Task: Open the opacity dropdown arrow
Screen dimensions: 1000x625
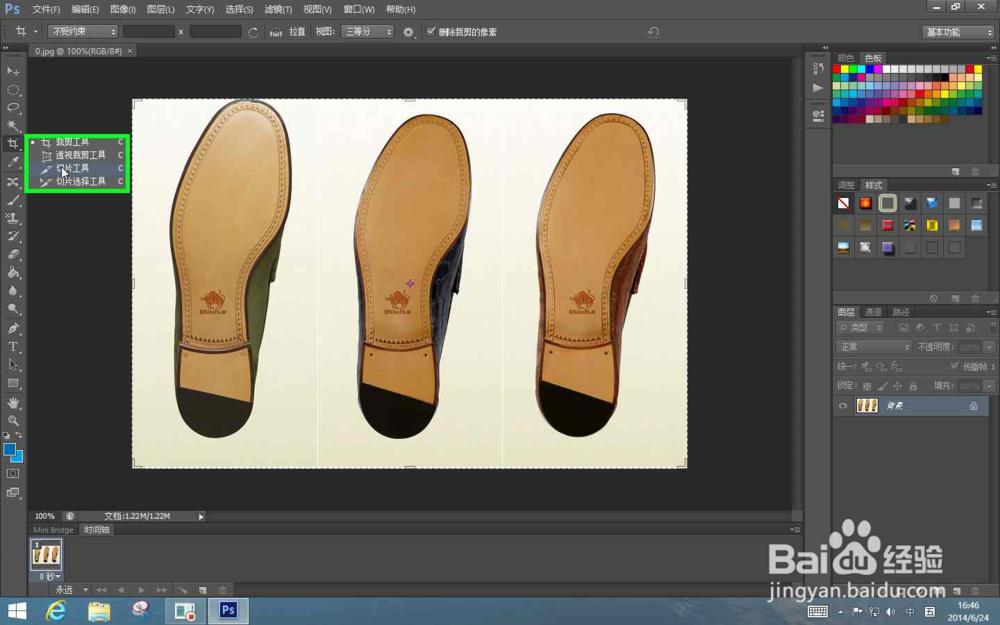Action: click(x=989, y=346)
